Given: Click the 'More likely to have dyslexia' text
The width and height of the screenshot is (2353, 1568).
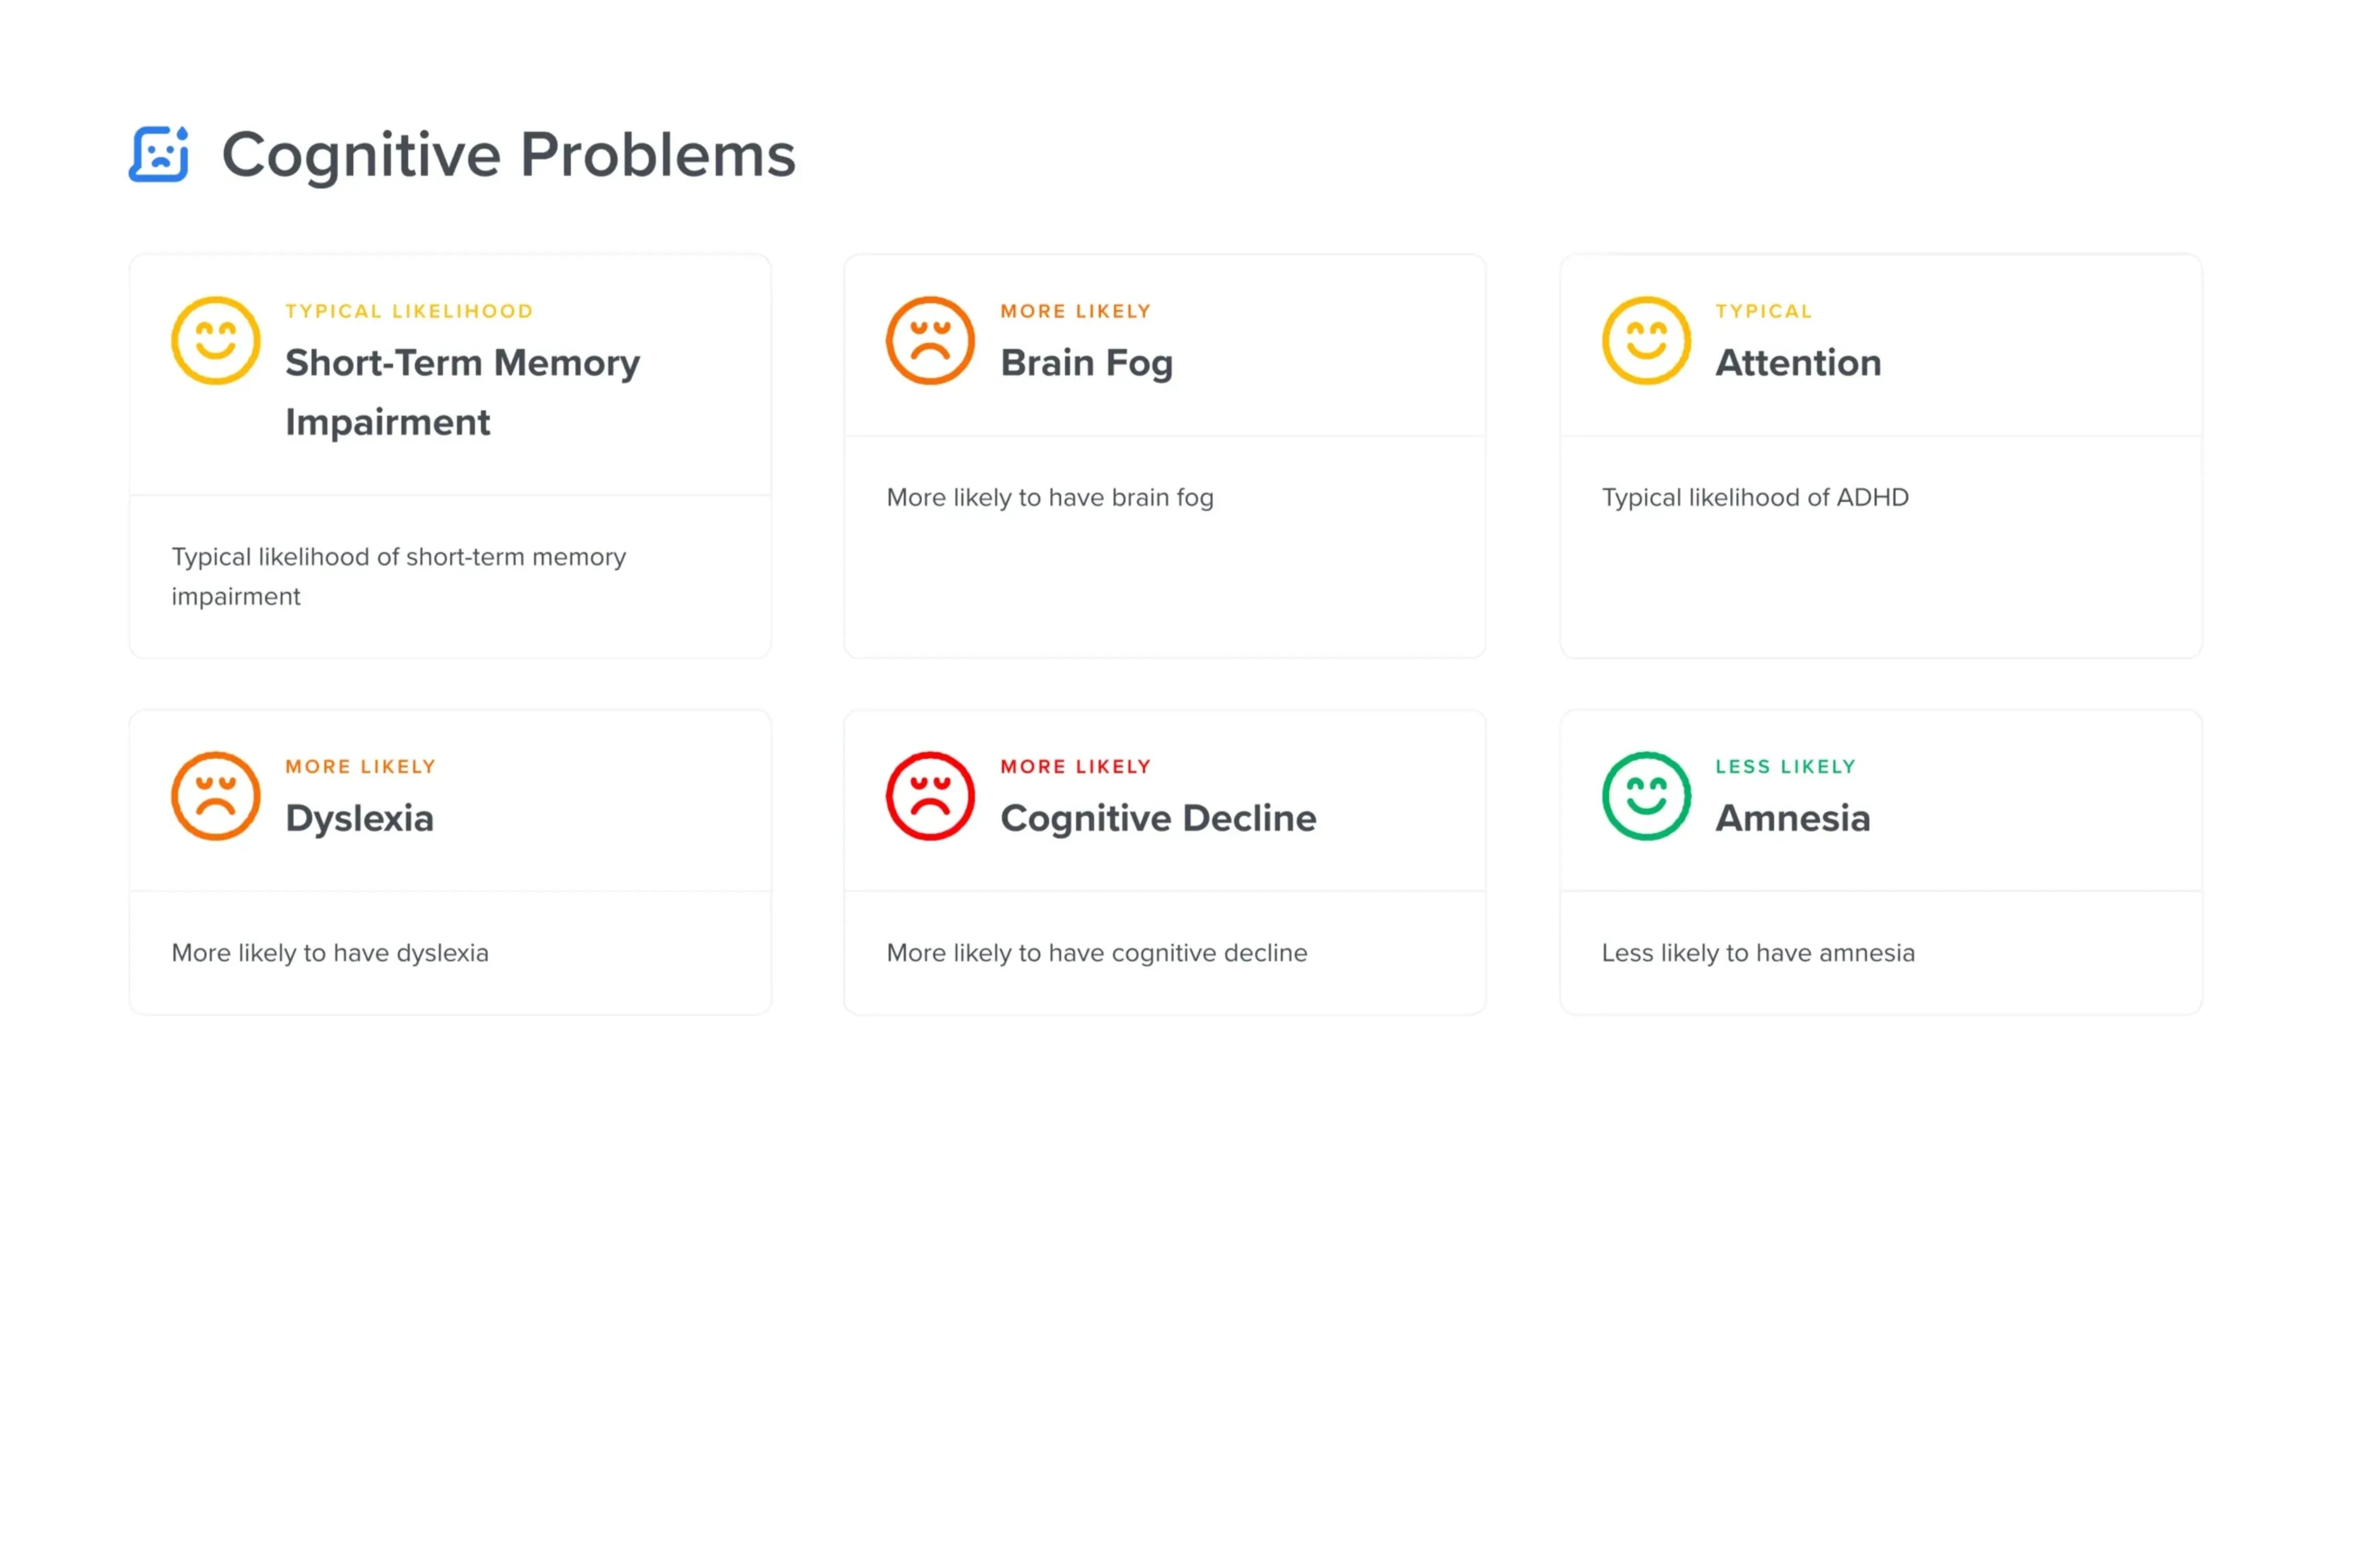Looking at the screenshot, I should (x=330, y=952).
